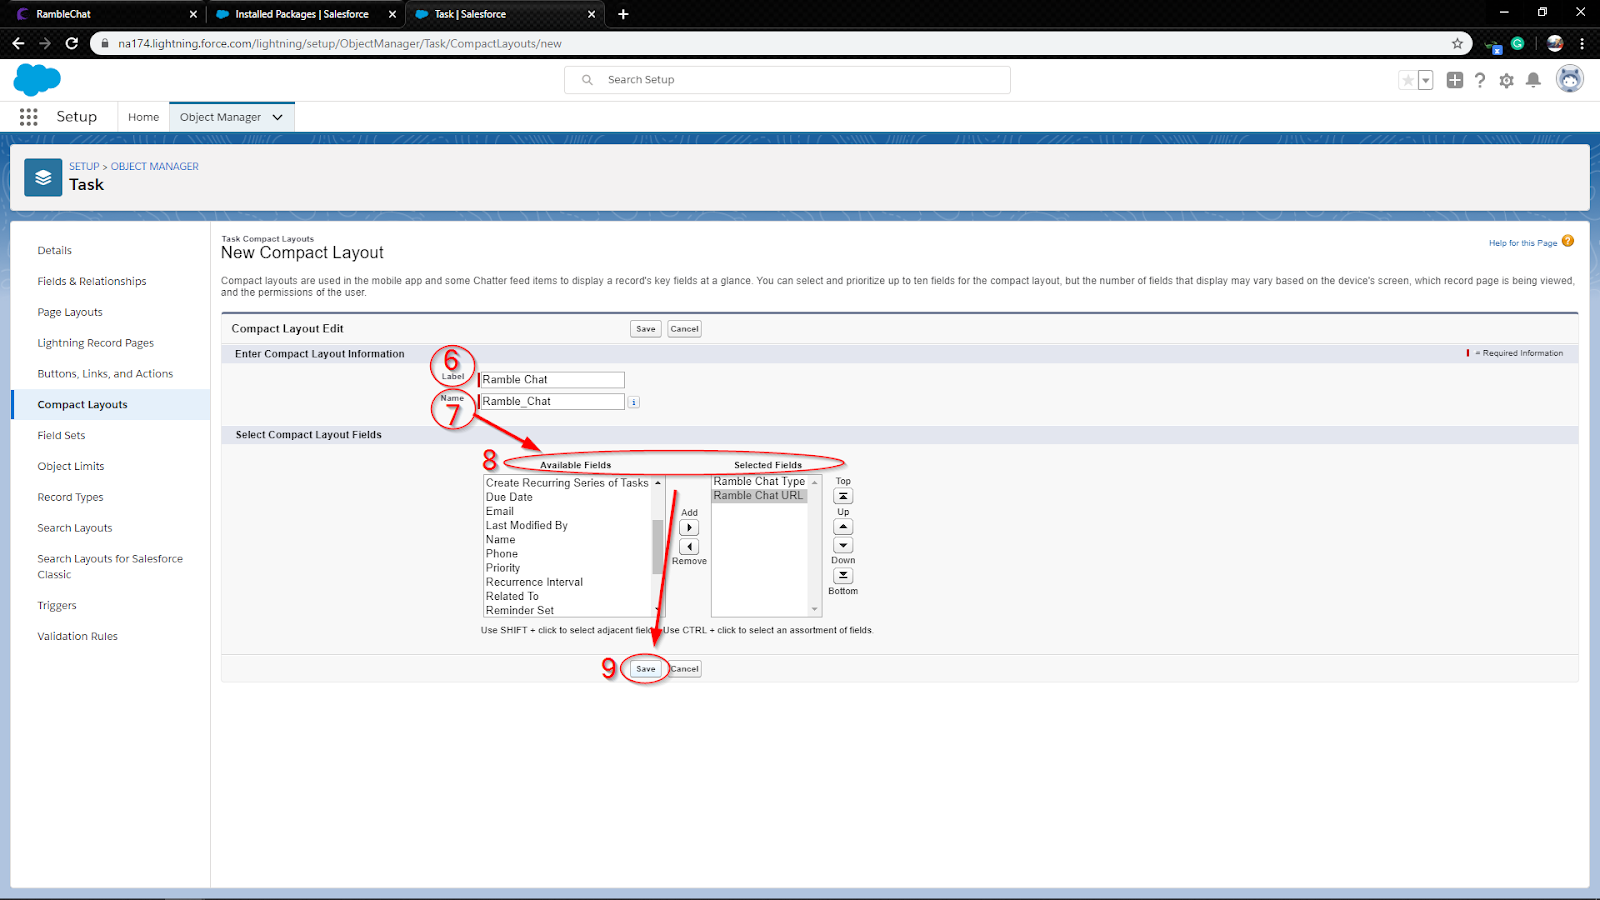Open the Global Actions plus icon
Image resolution: width=1600 pixels, height=900 pixels.
[1454, 80]
